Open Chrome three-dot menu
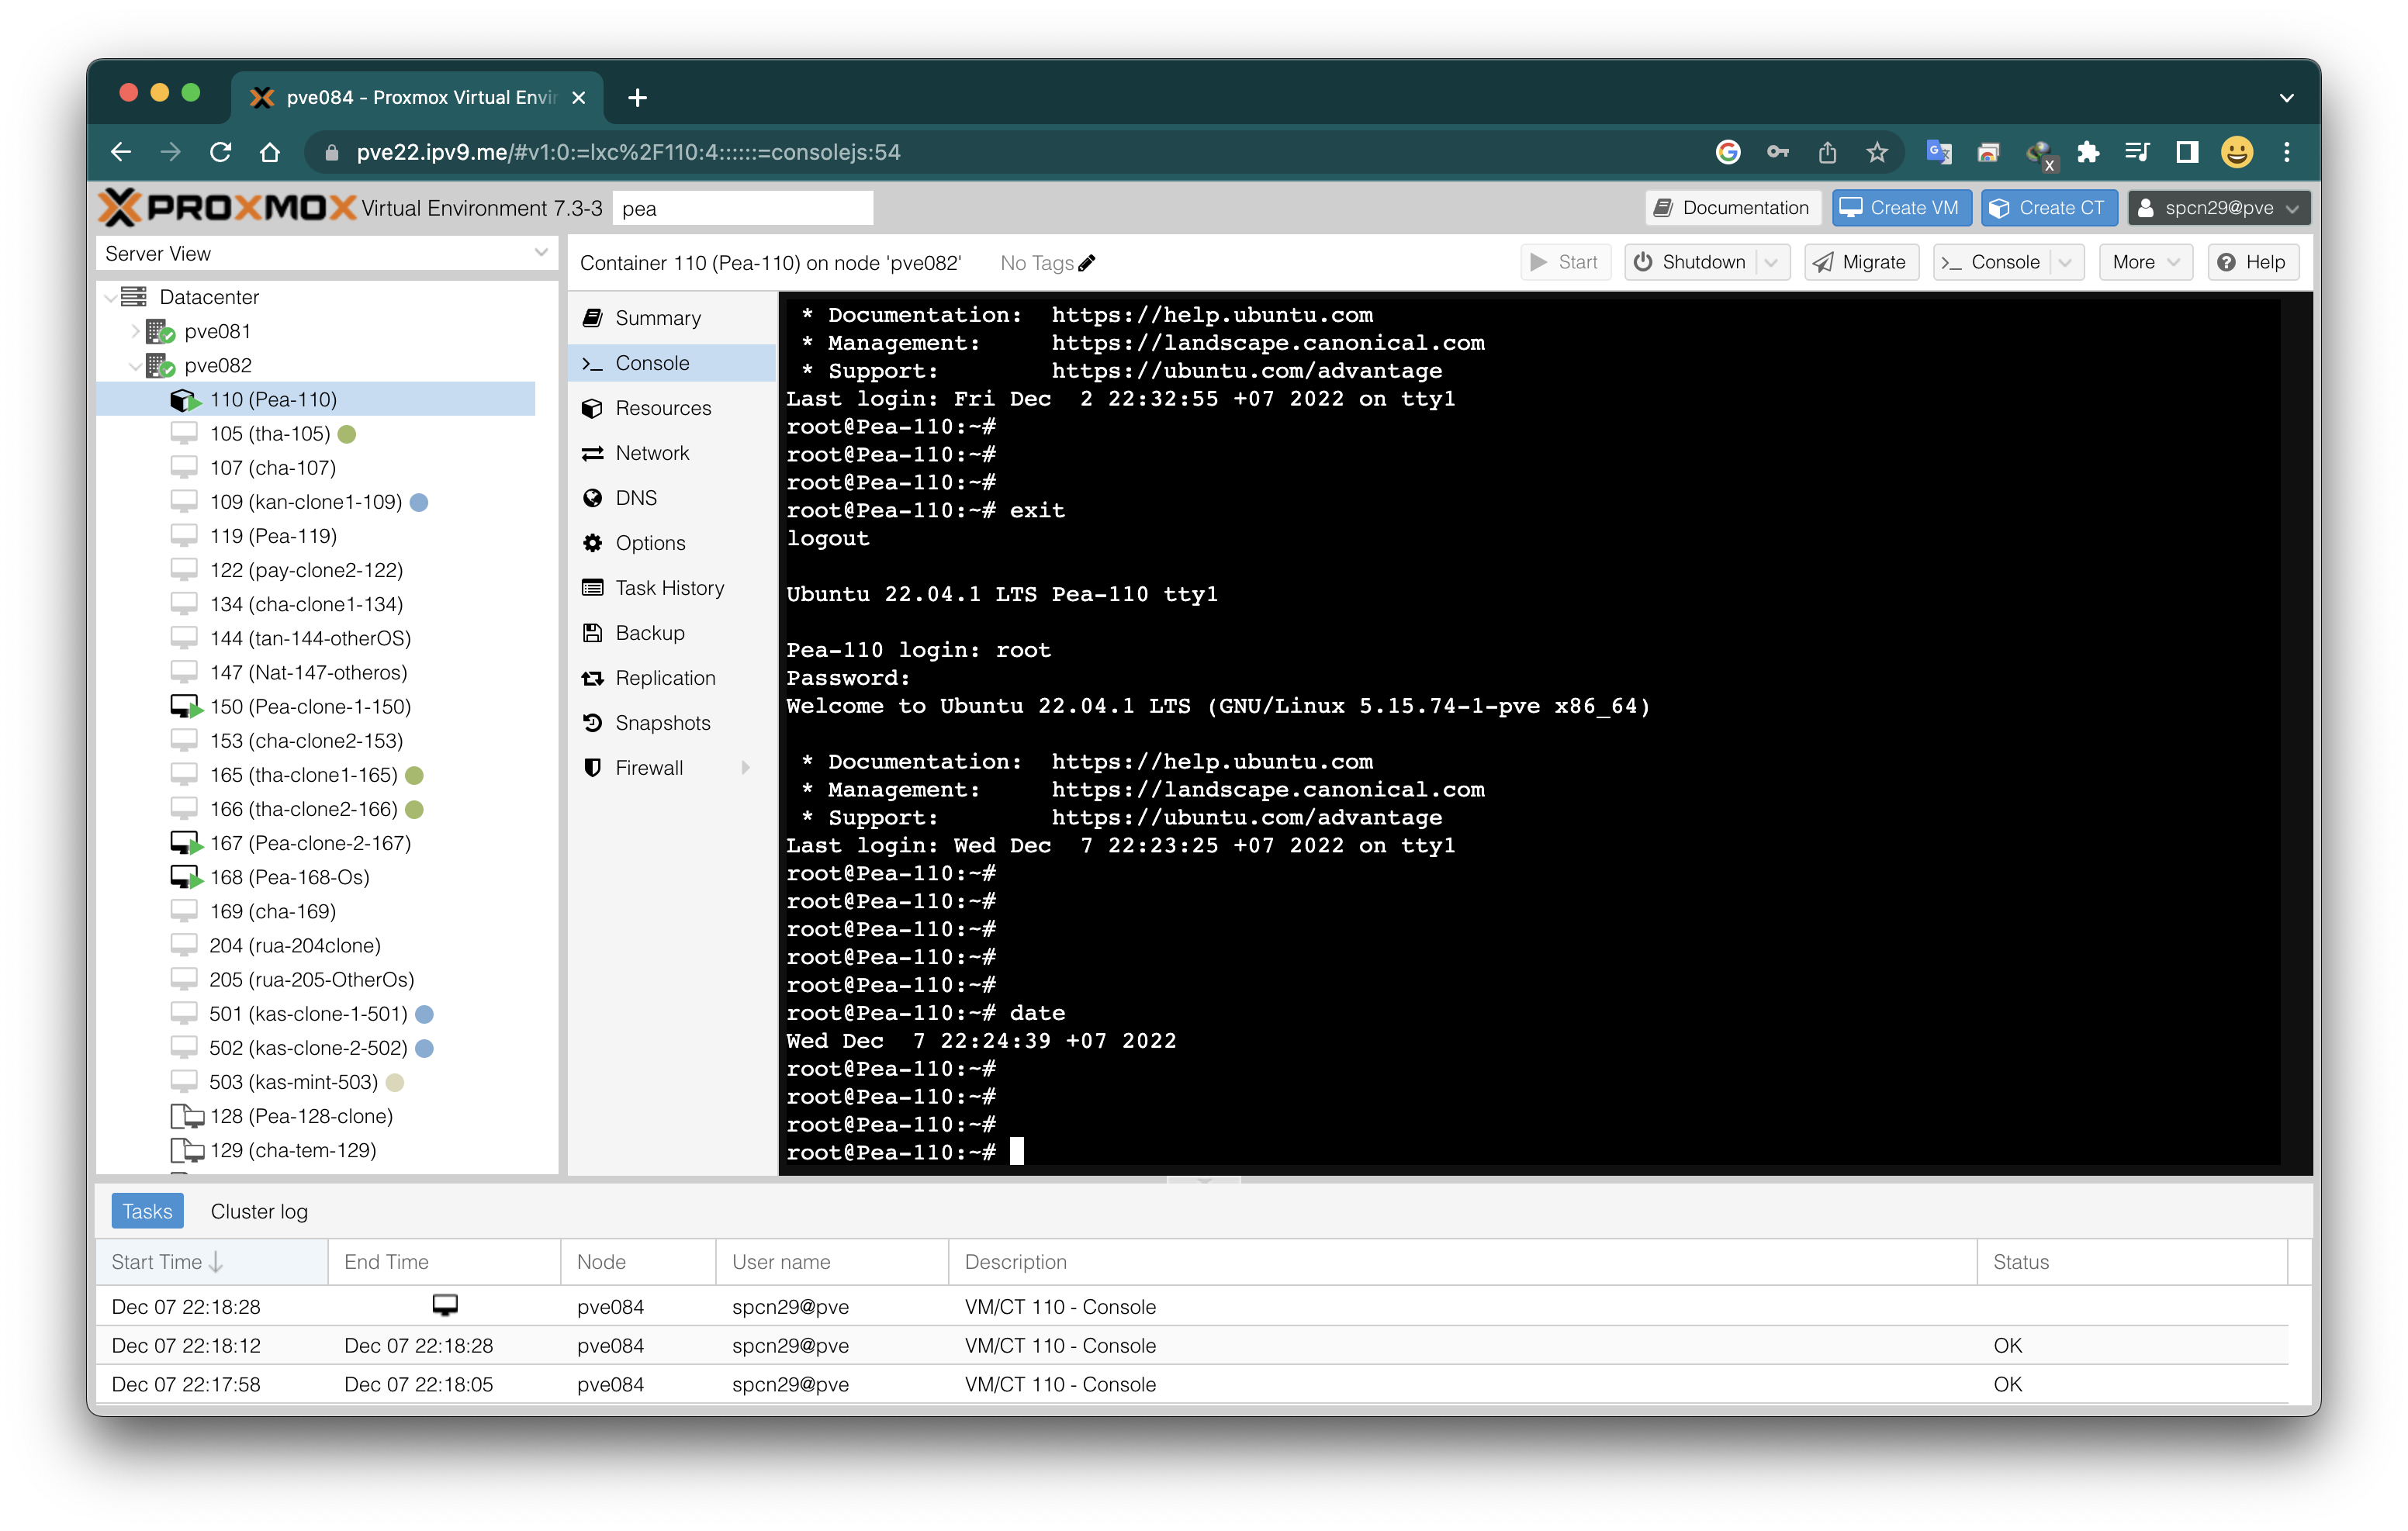 pos(2287,152)
